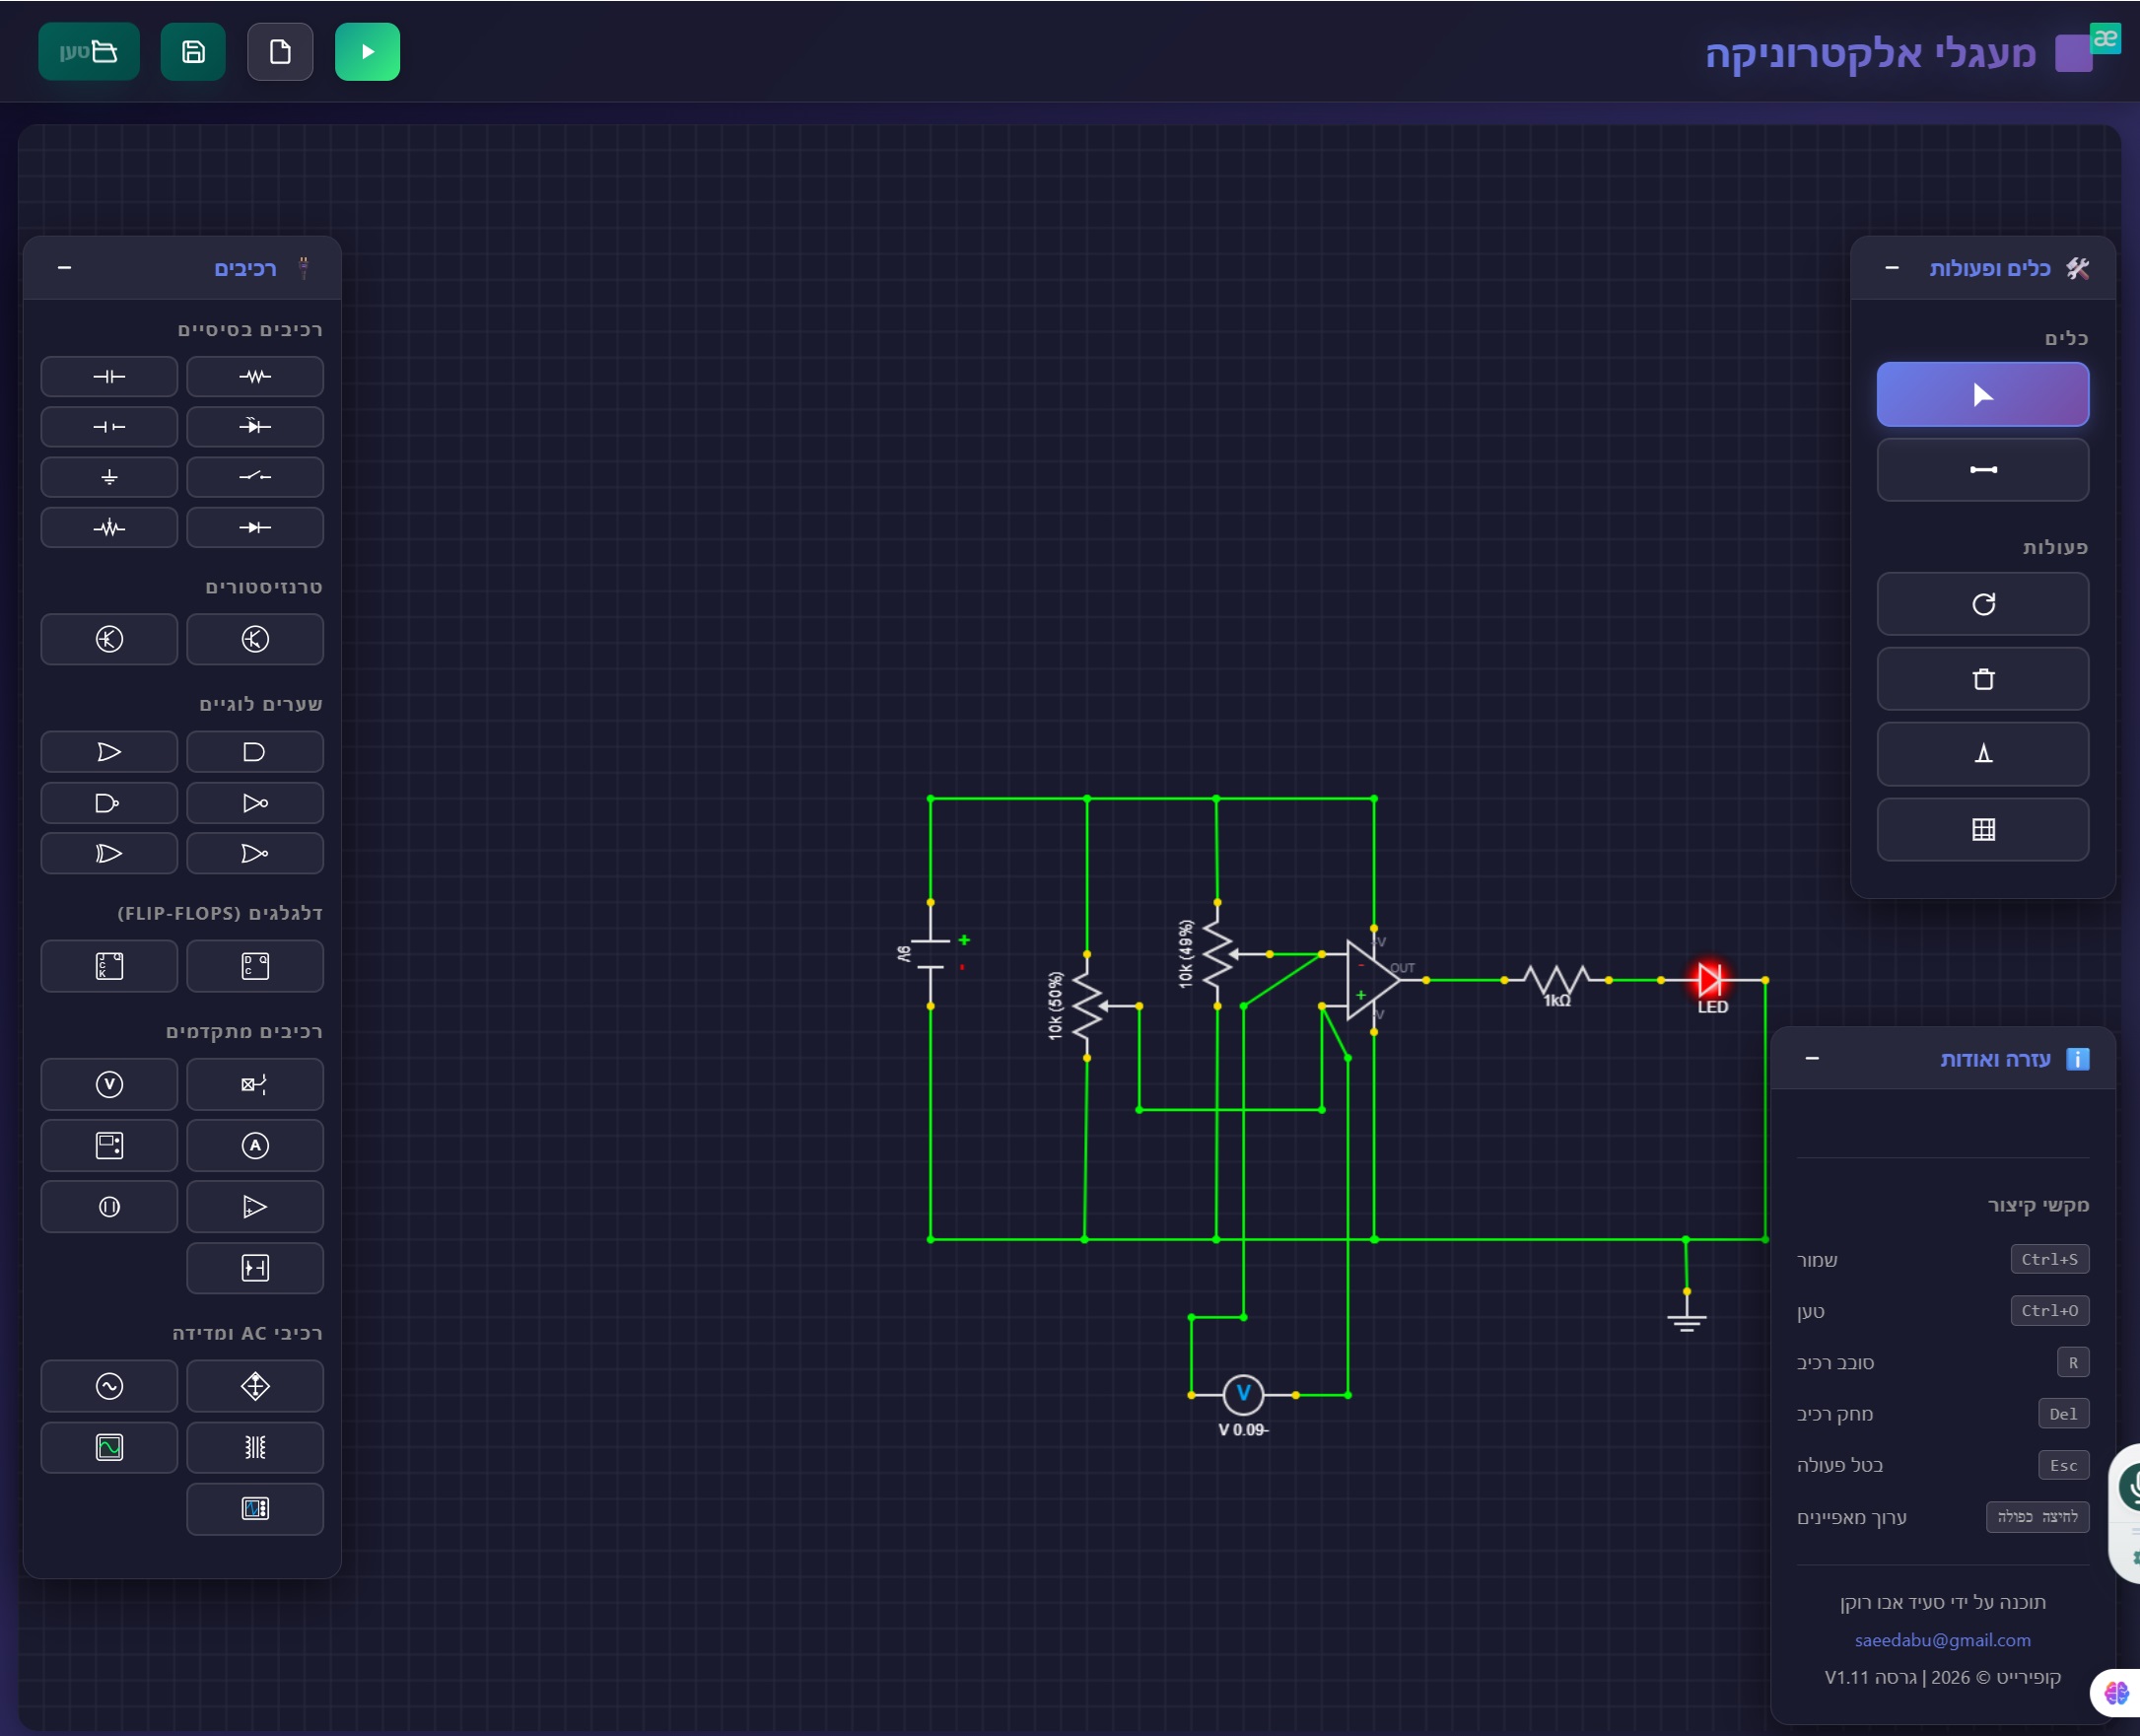Select the pointer cursor tool
The width and height of the screenshot is (2140, 1736).
(x=1982, y=394)
